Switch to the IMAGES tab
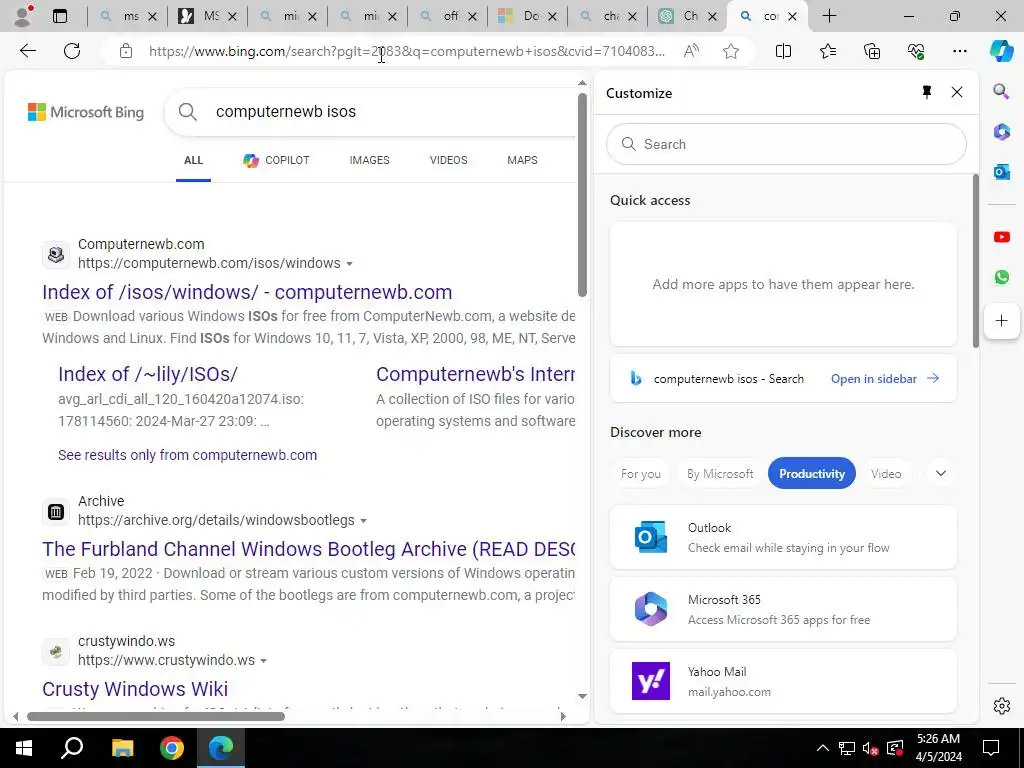 tap(369, 160)
